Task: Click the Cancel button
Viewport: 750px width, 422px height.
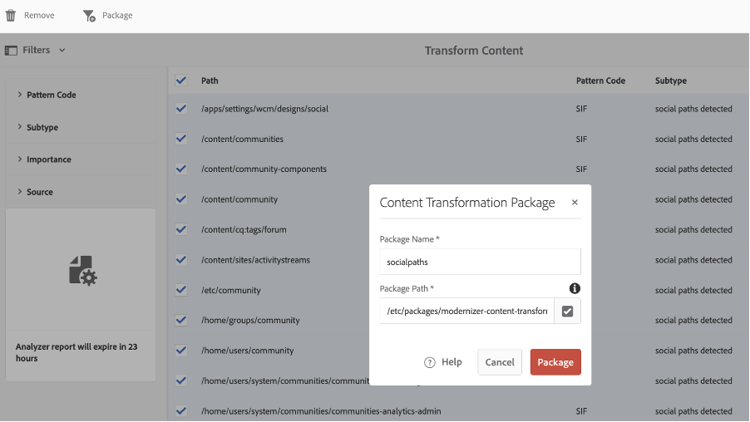Action: (499, 362)
